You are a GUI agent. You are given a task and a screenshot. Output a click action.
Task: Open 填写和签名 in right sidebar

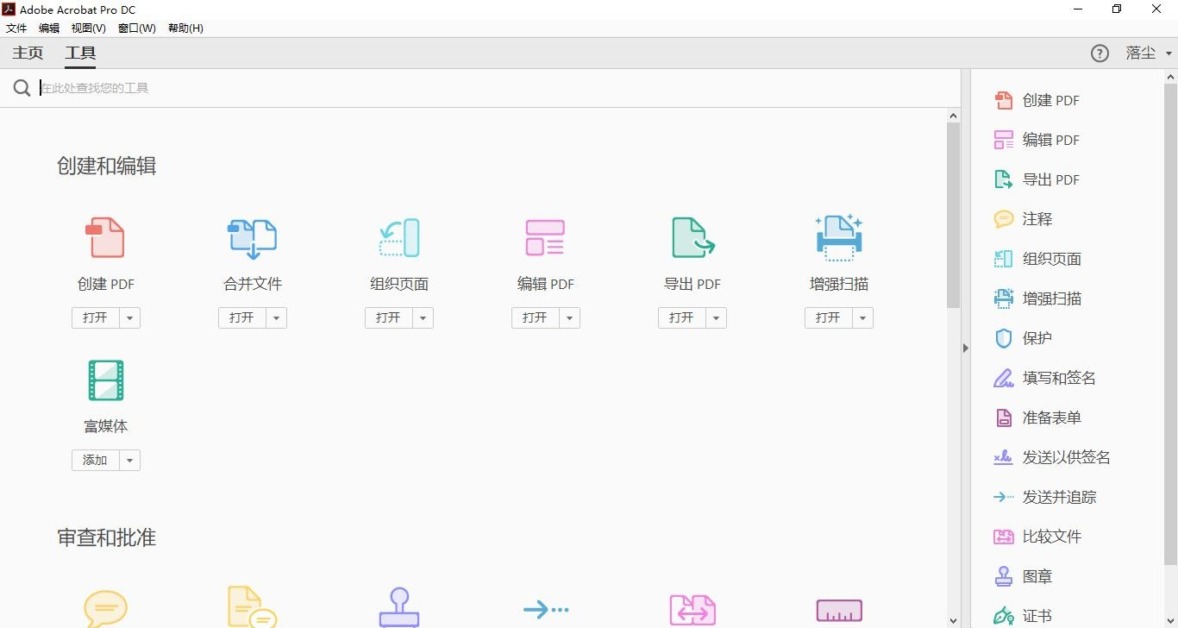pos(1045,378)
